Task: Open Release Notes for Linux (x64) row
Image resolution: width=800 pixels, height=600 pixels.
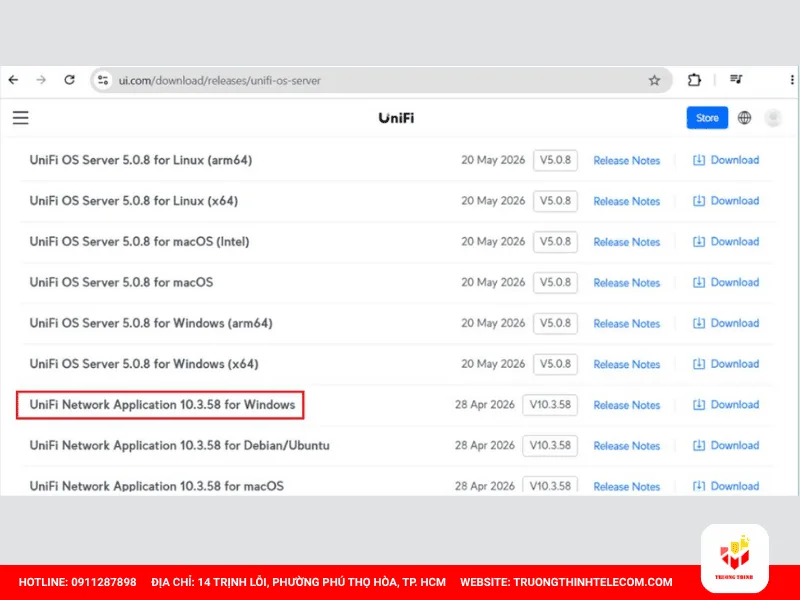Action: coord(627,202)
